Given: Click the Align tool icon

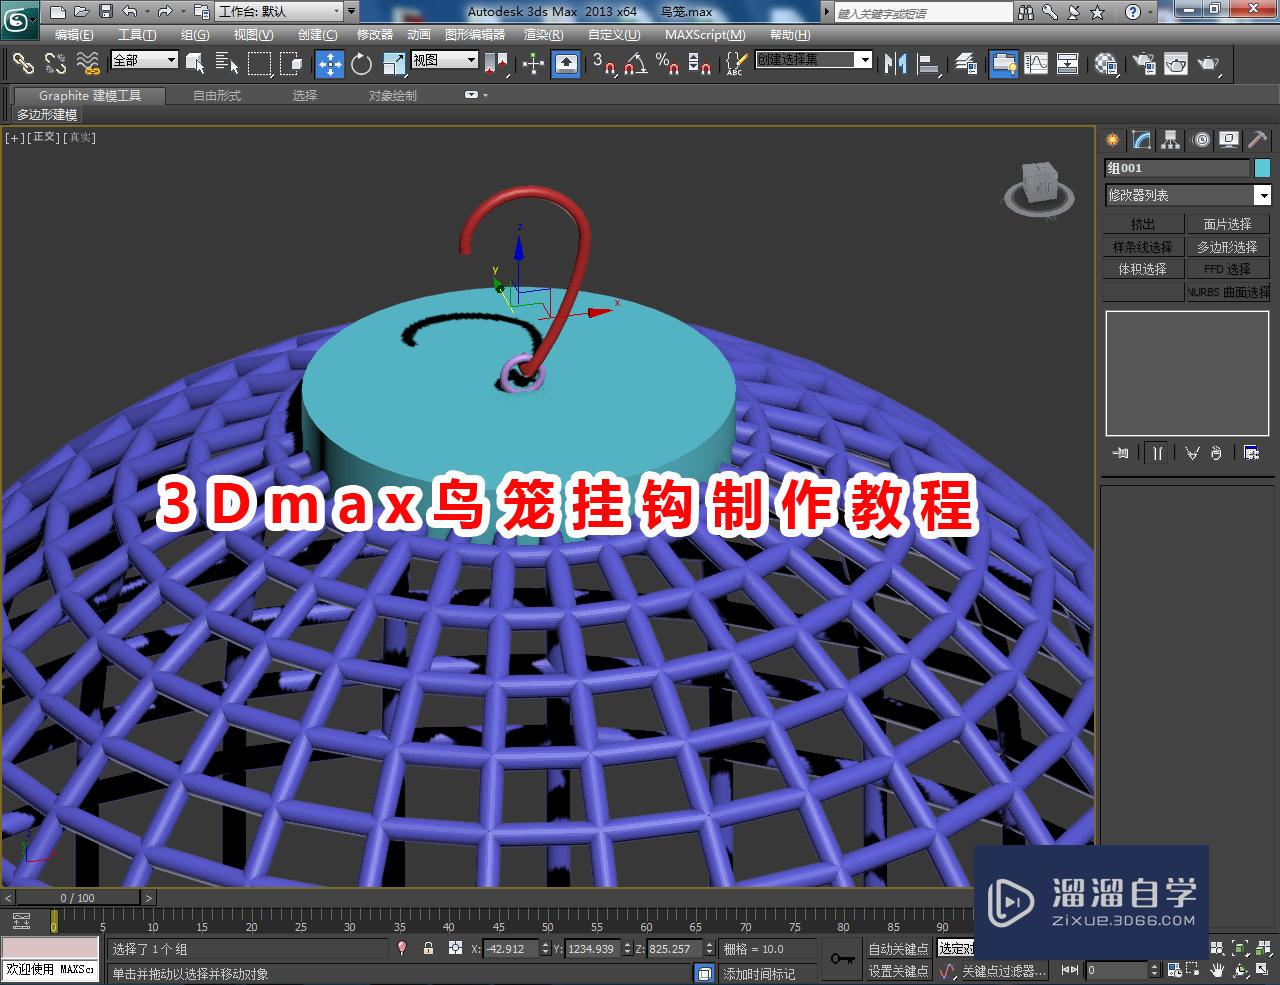Looking at the screenshot, I should pyautogui.click(x=929, y=63).
